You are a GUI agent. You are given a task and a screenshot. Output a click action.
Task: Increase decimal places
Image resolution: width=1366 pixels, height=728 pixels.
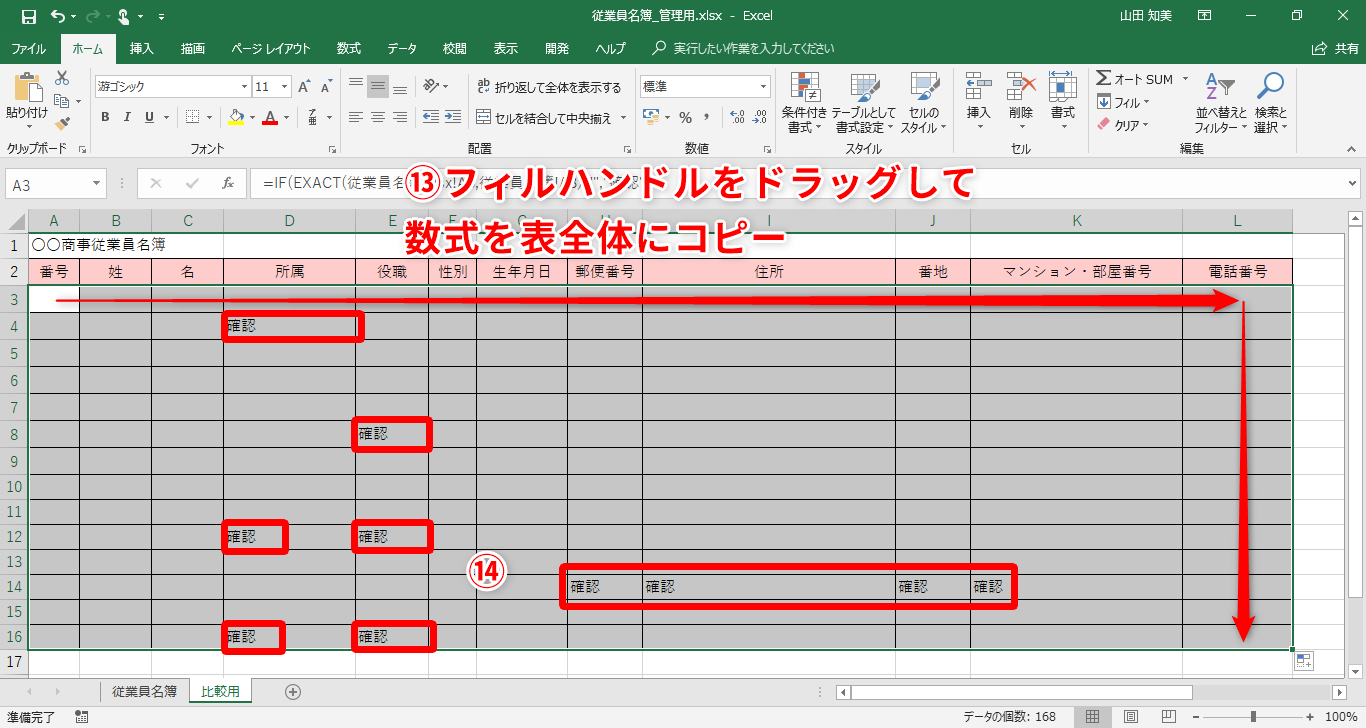[x=737, y=117]
